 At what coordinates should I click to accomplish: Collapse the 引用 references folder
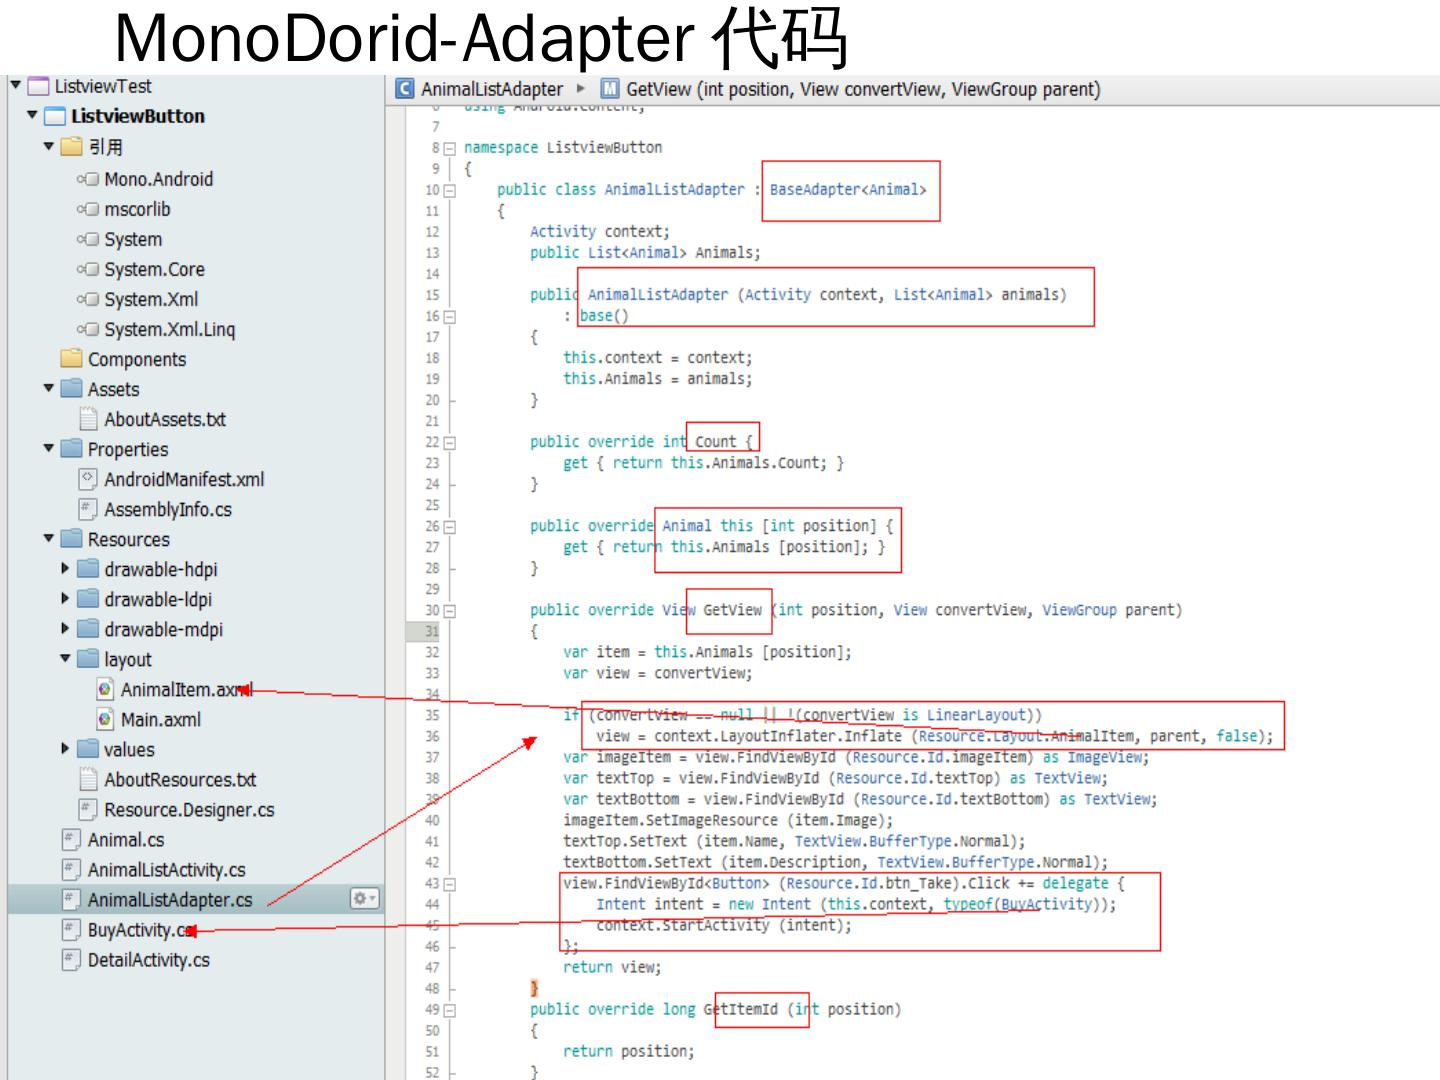[49, 146]
